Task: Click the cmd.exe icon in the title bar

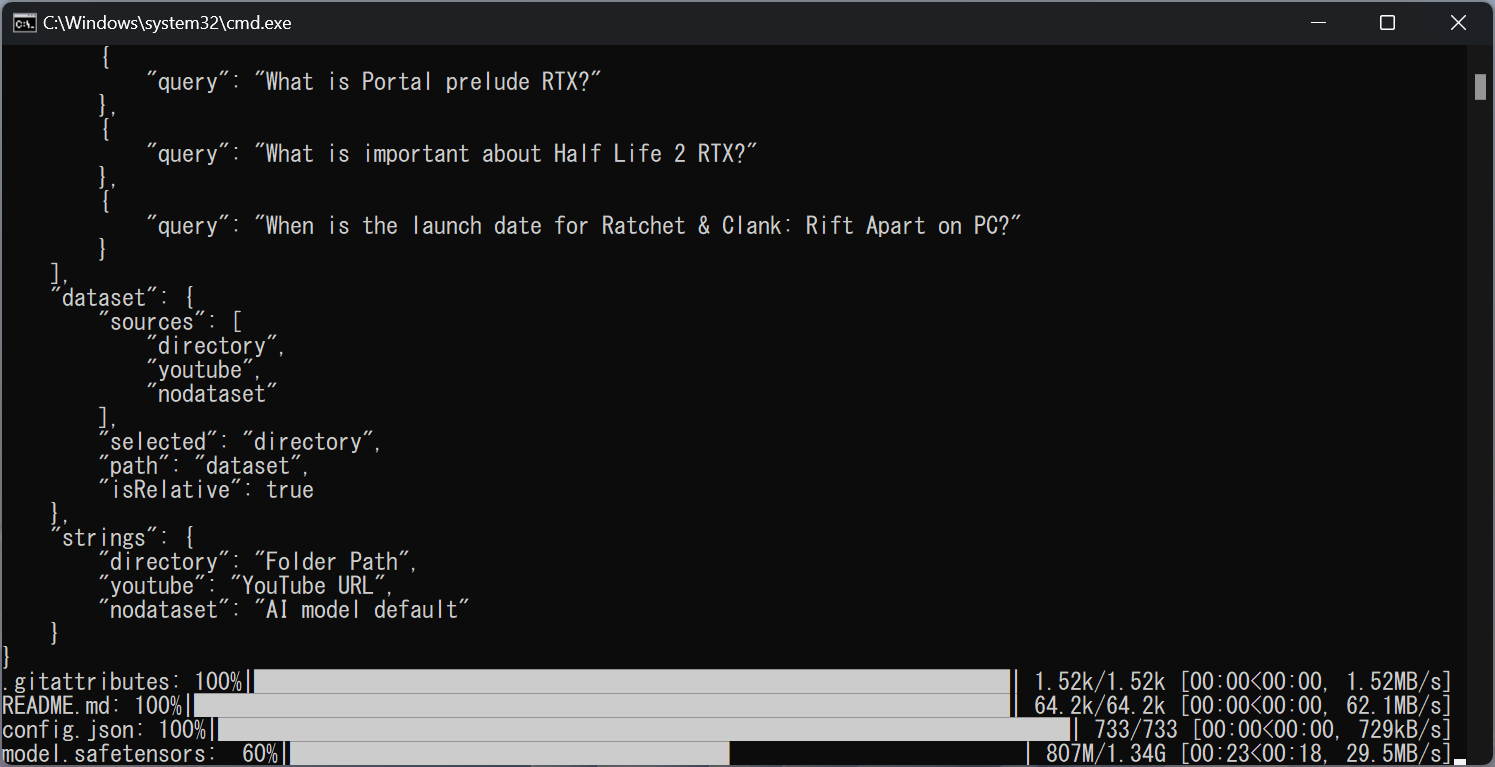Action: click(x=23, y=21)
